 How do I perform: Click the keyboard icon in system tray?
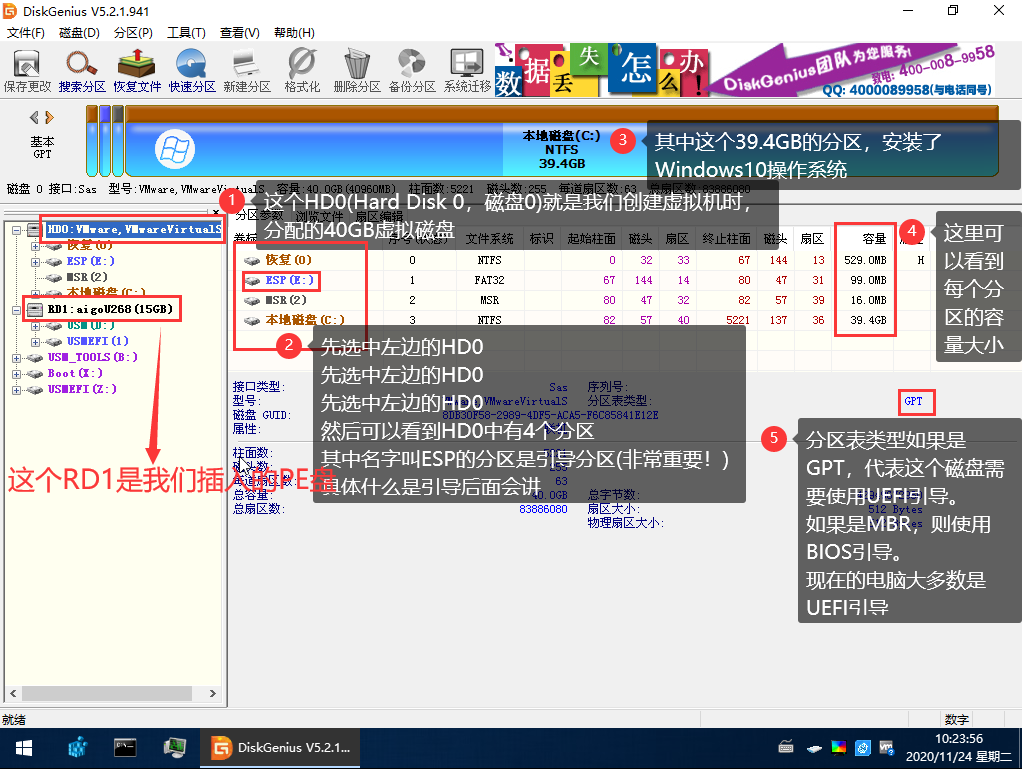pyautogui.click(x=786, y=747)
